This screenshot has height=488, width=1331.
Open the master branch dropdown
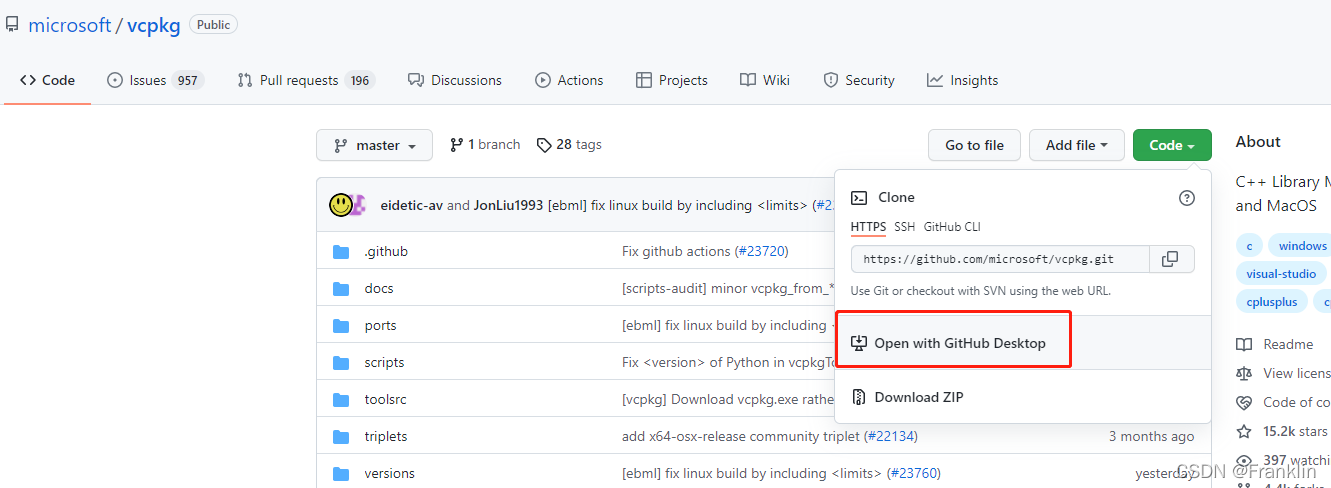374,145
